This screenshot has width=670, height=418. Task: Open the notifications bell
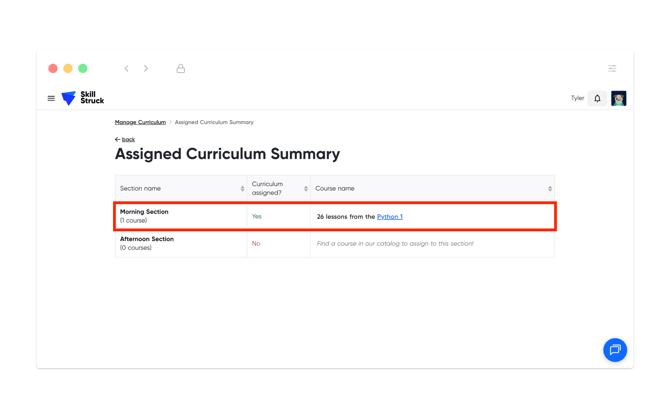[597, 98]
